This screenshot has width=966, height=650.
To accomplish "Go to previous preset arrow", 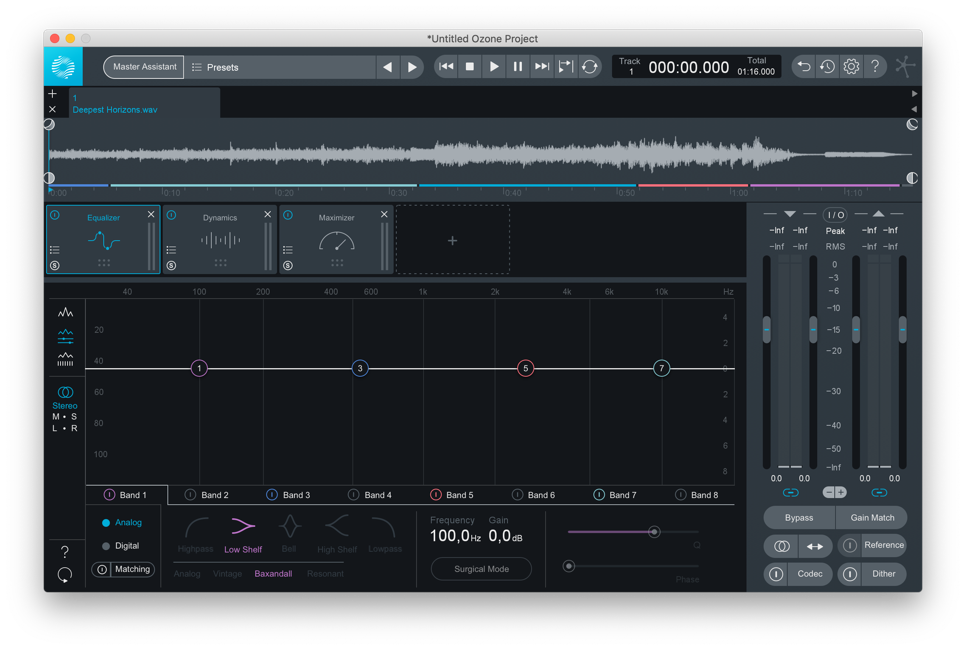I will [388, 67].
